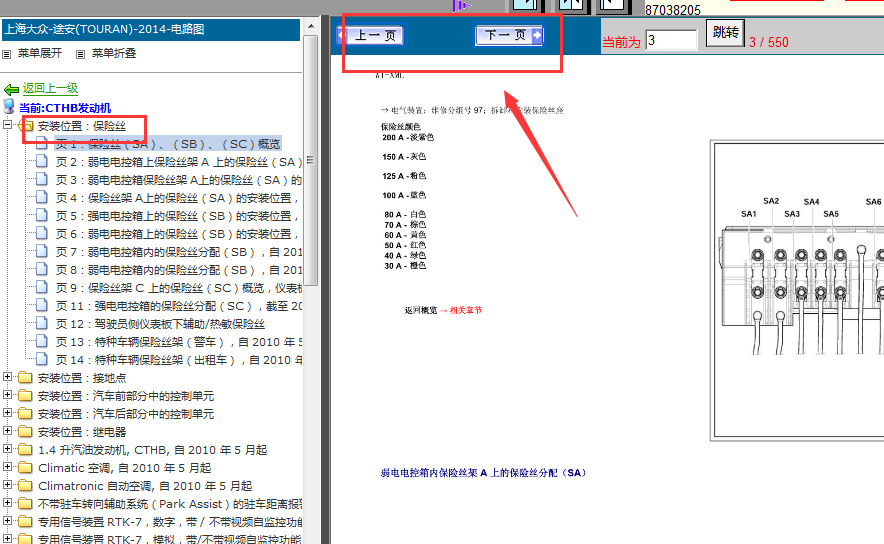Click the green back arrow icon
This screenshot has height=544, width=884.
pos(11,89)
